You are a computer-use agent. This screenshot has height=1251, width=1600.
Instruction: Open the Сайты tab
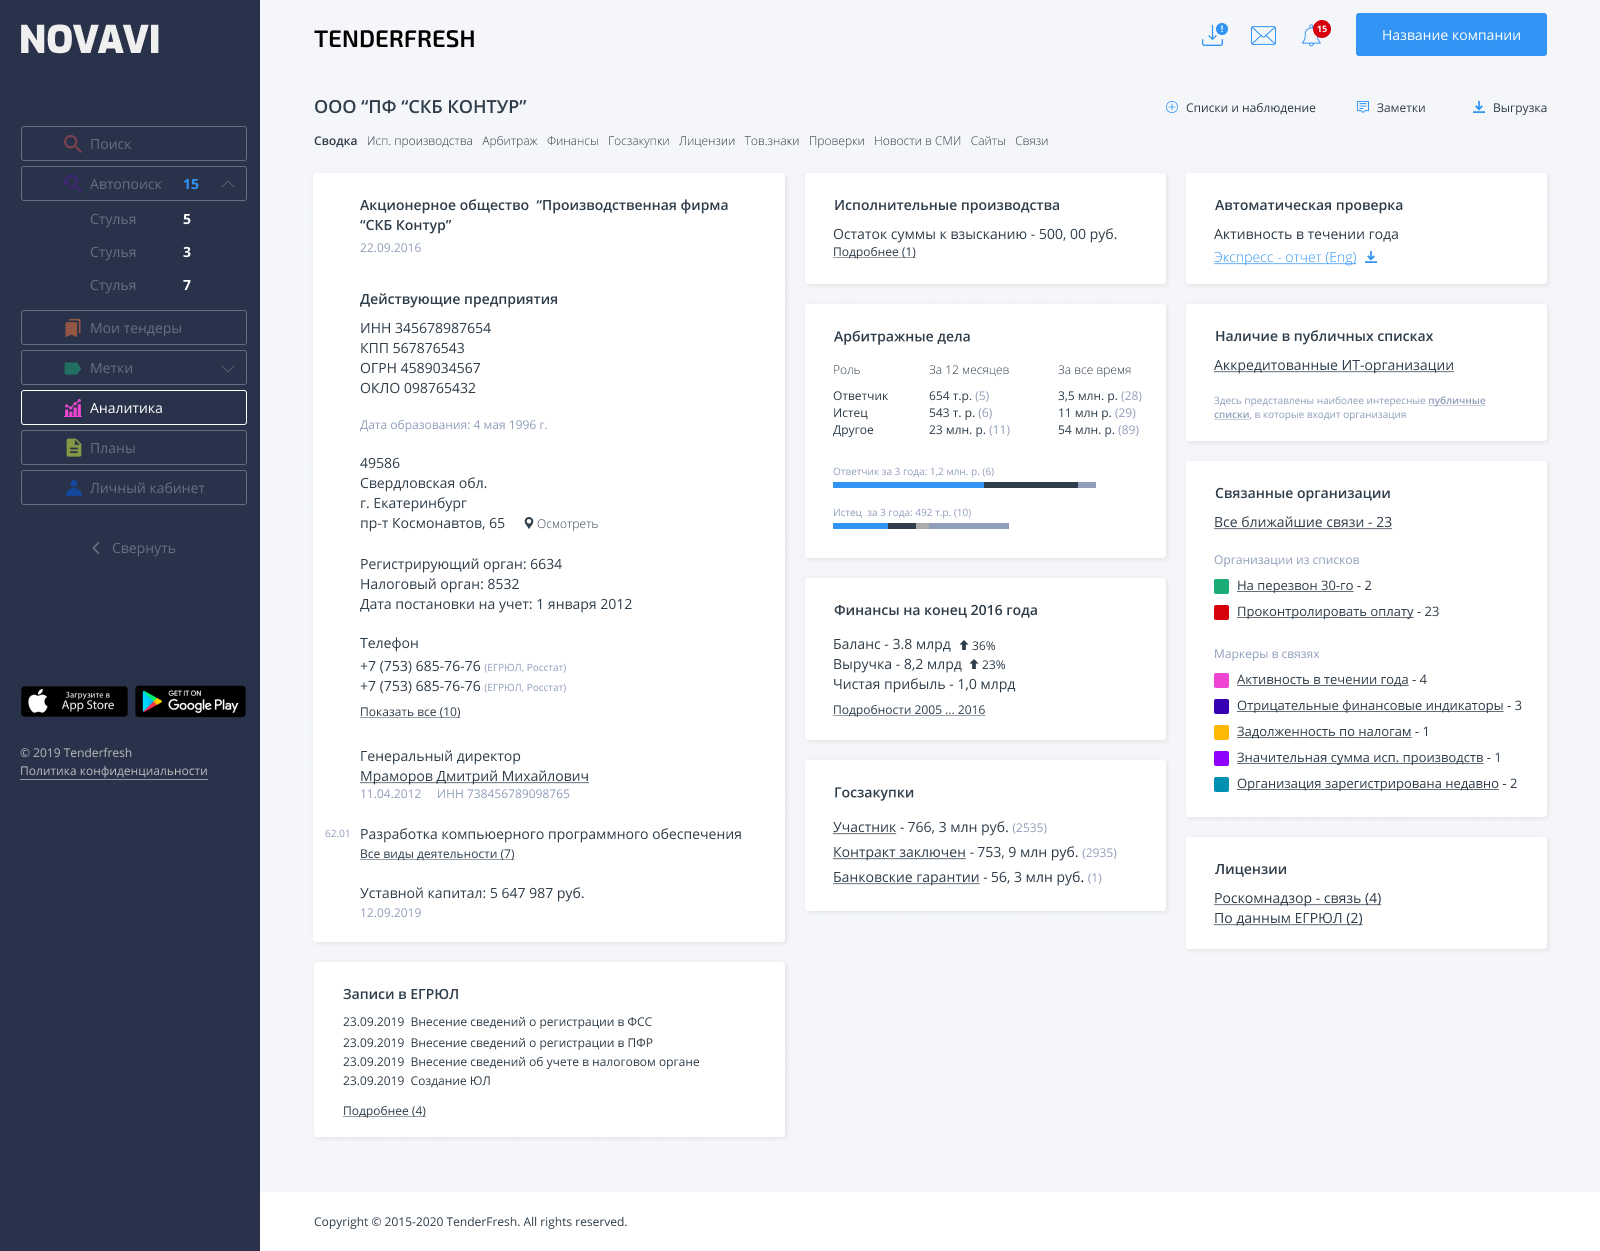click(988, 141)
